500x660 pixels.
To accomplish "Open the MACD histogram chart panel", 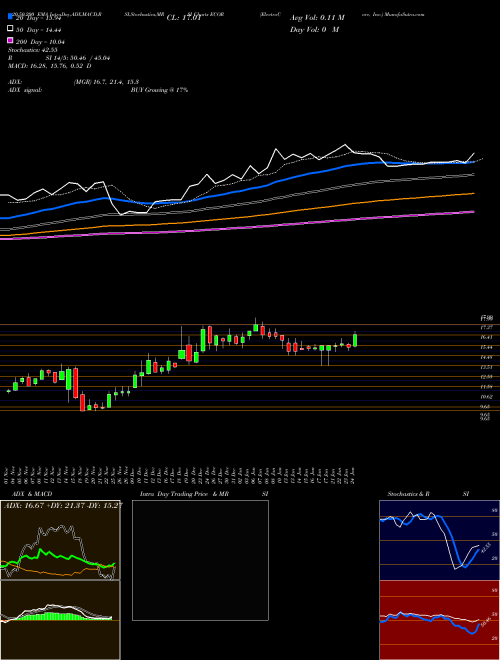I will [60, 620].
